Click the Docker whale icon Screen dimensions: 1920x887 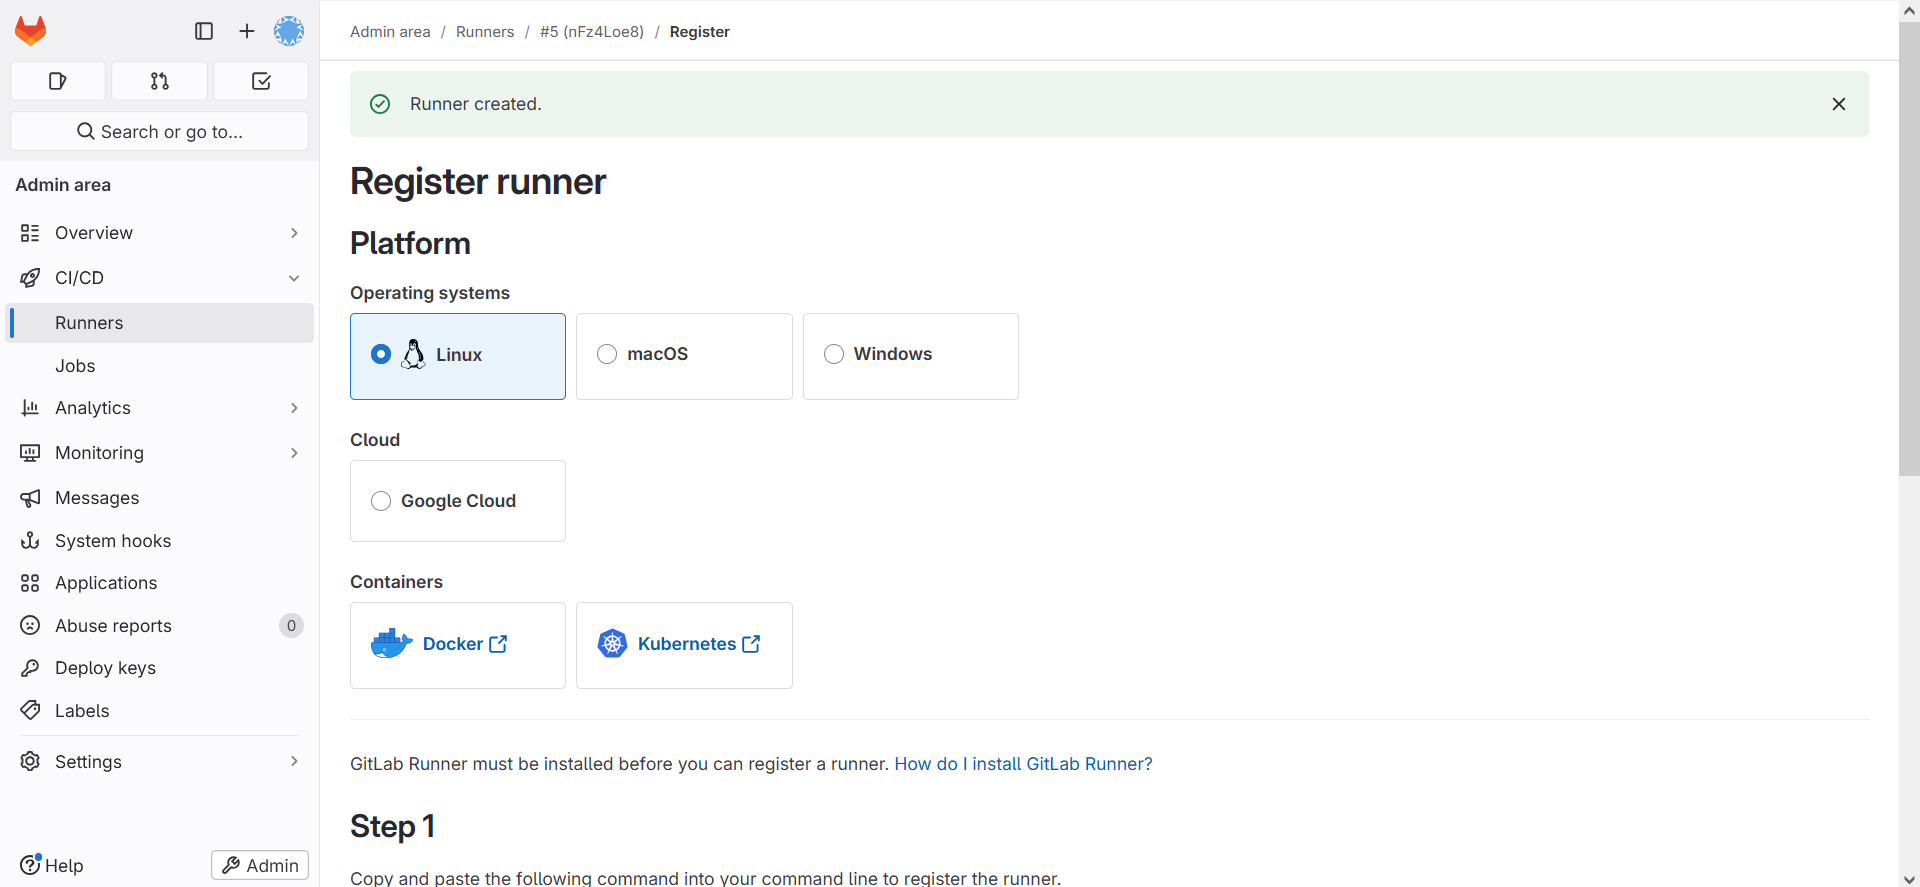(x=391, y=644)
